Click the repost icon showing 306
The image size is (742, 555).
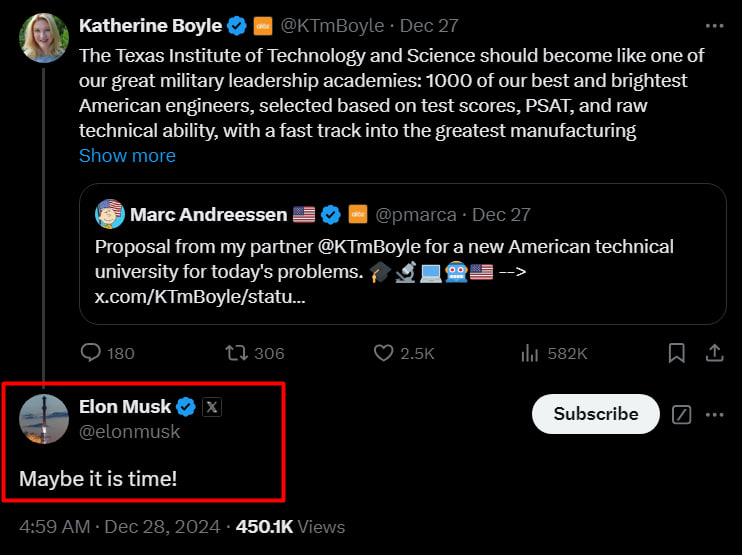click(x=237, y=352)
